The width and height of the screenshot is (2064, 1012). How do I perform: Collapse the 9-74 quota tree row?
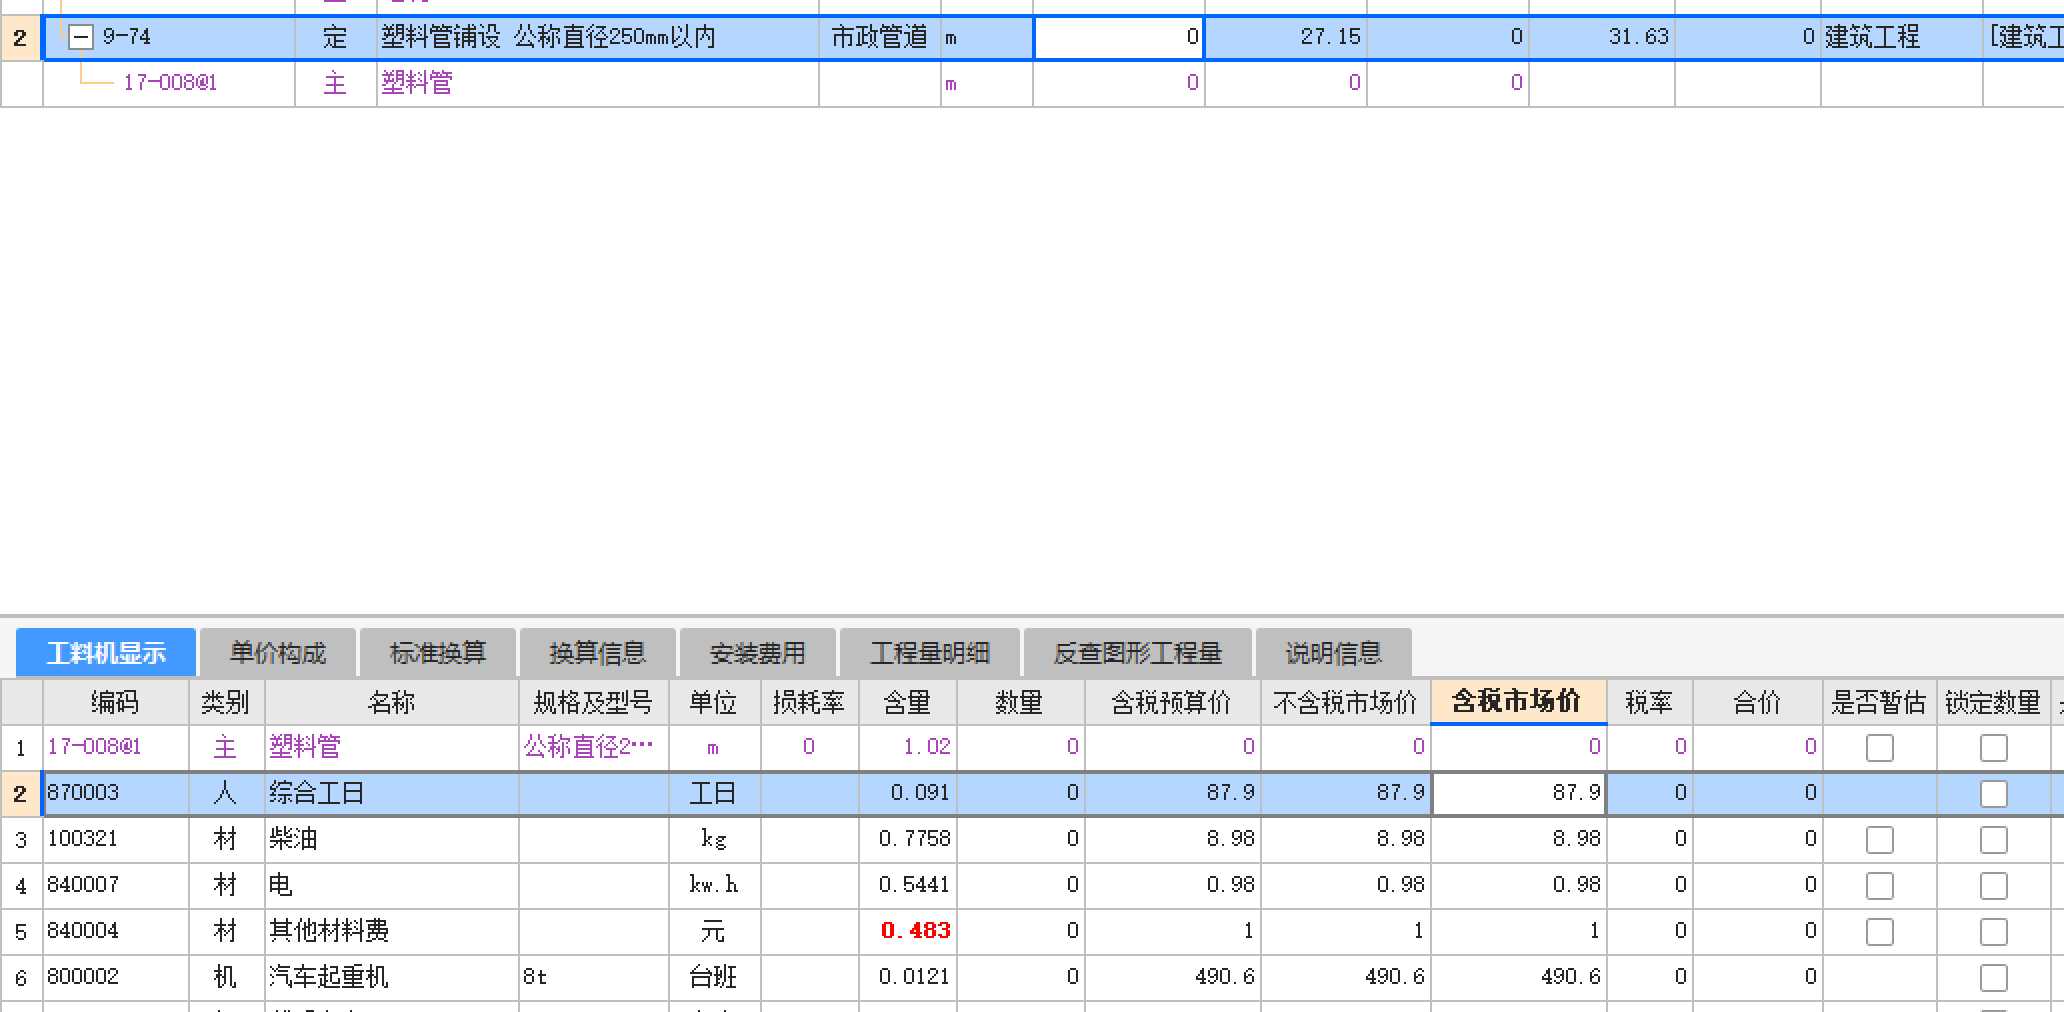(81, 38)
